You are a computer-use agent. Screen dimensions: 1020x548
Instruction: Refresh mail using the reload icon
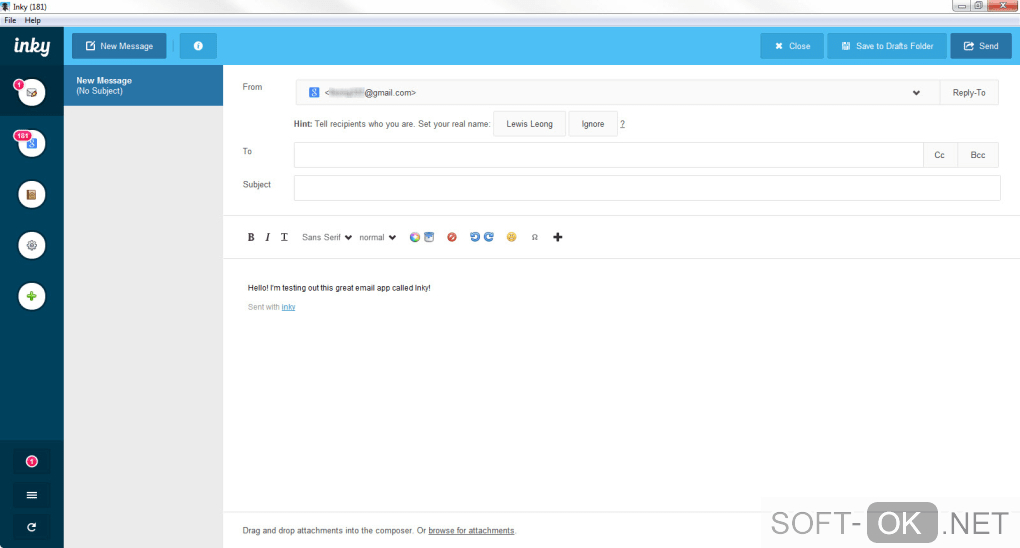(x=31, y=527)
